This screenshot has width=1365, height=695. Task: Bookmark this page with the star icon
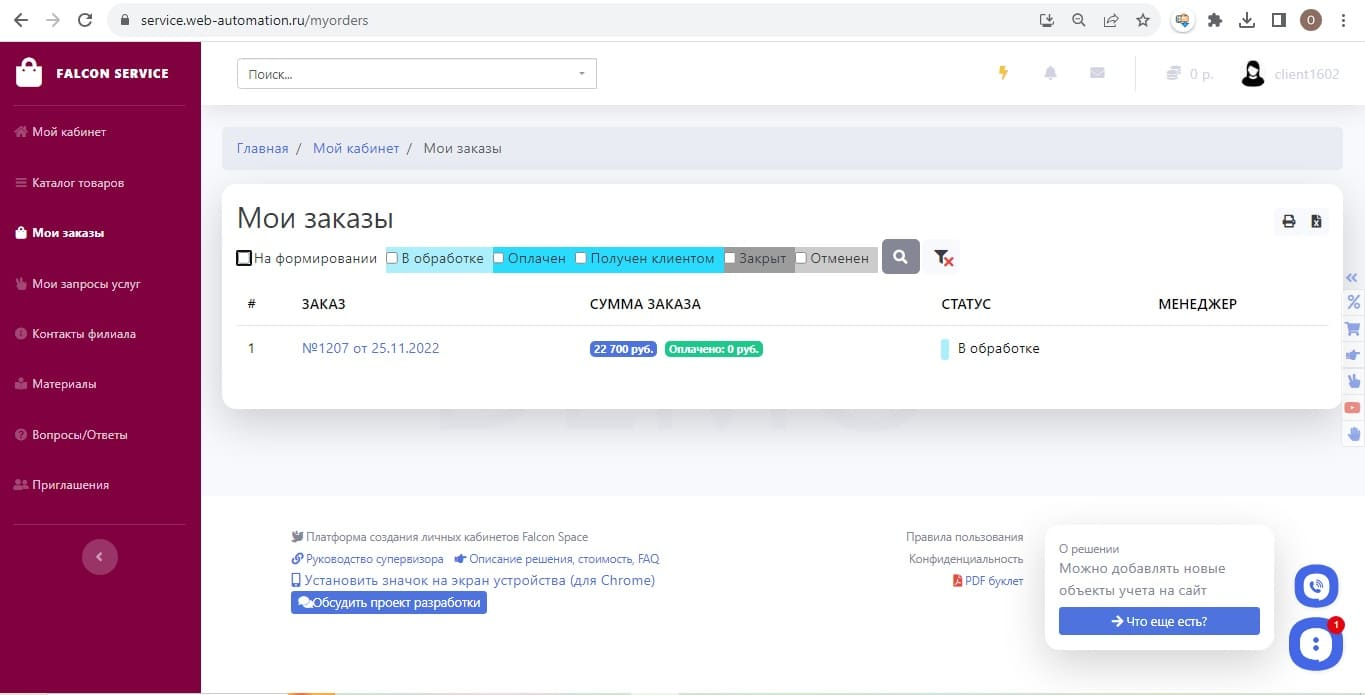tap(1143, 20)
